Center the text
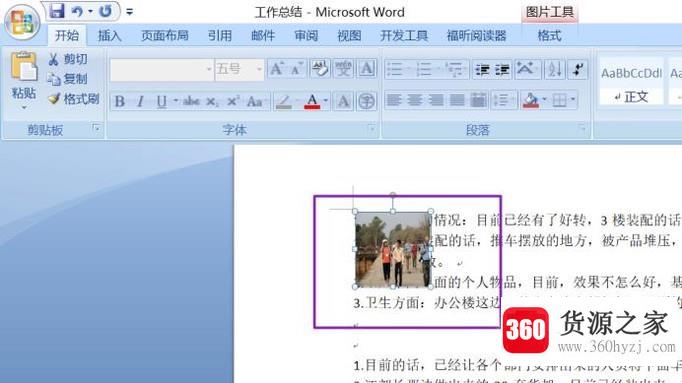 415,101
